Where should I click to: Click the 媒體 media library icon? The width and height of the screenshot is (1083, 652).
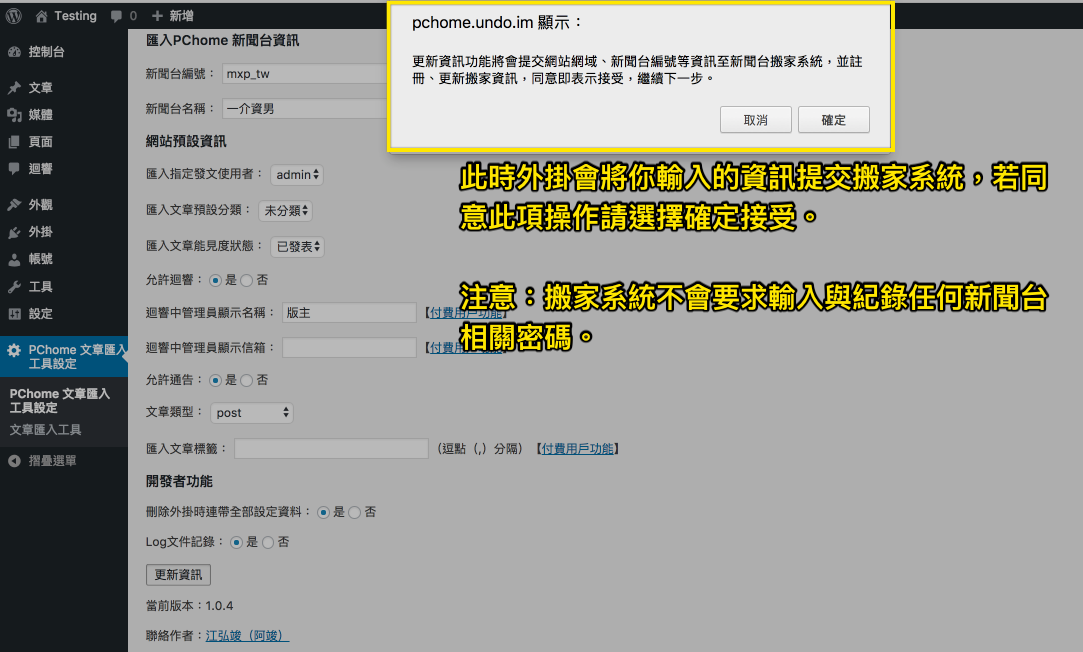pos(15,115)
